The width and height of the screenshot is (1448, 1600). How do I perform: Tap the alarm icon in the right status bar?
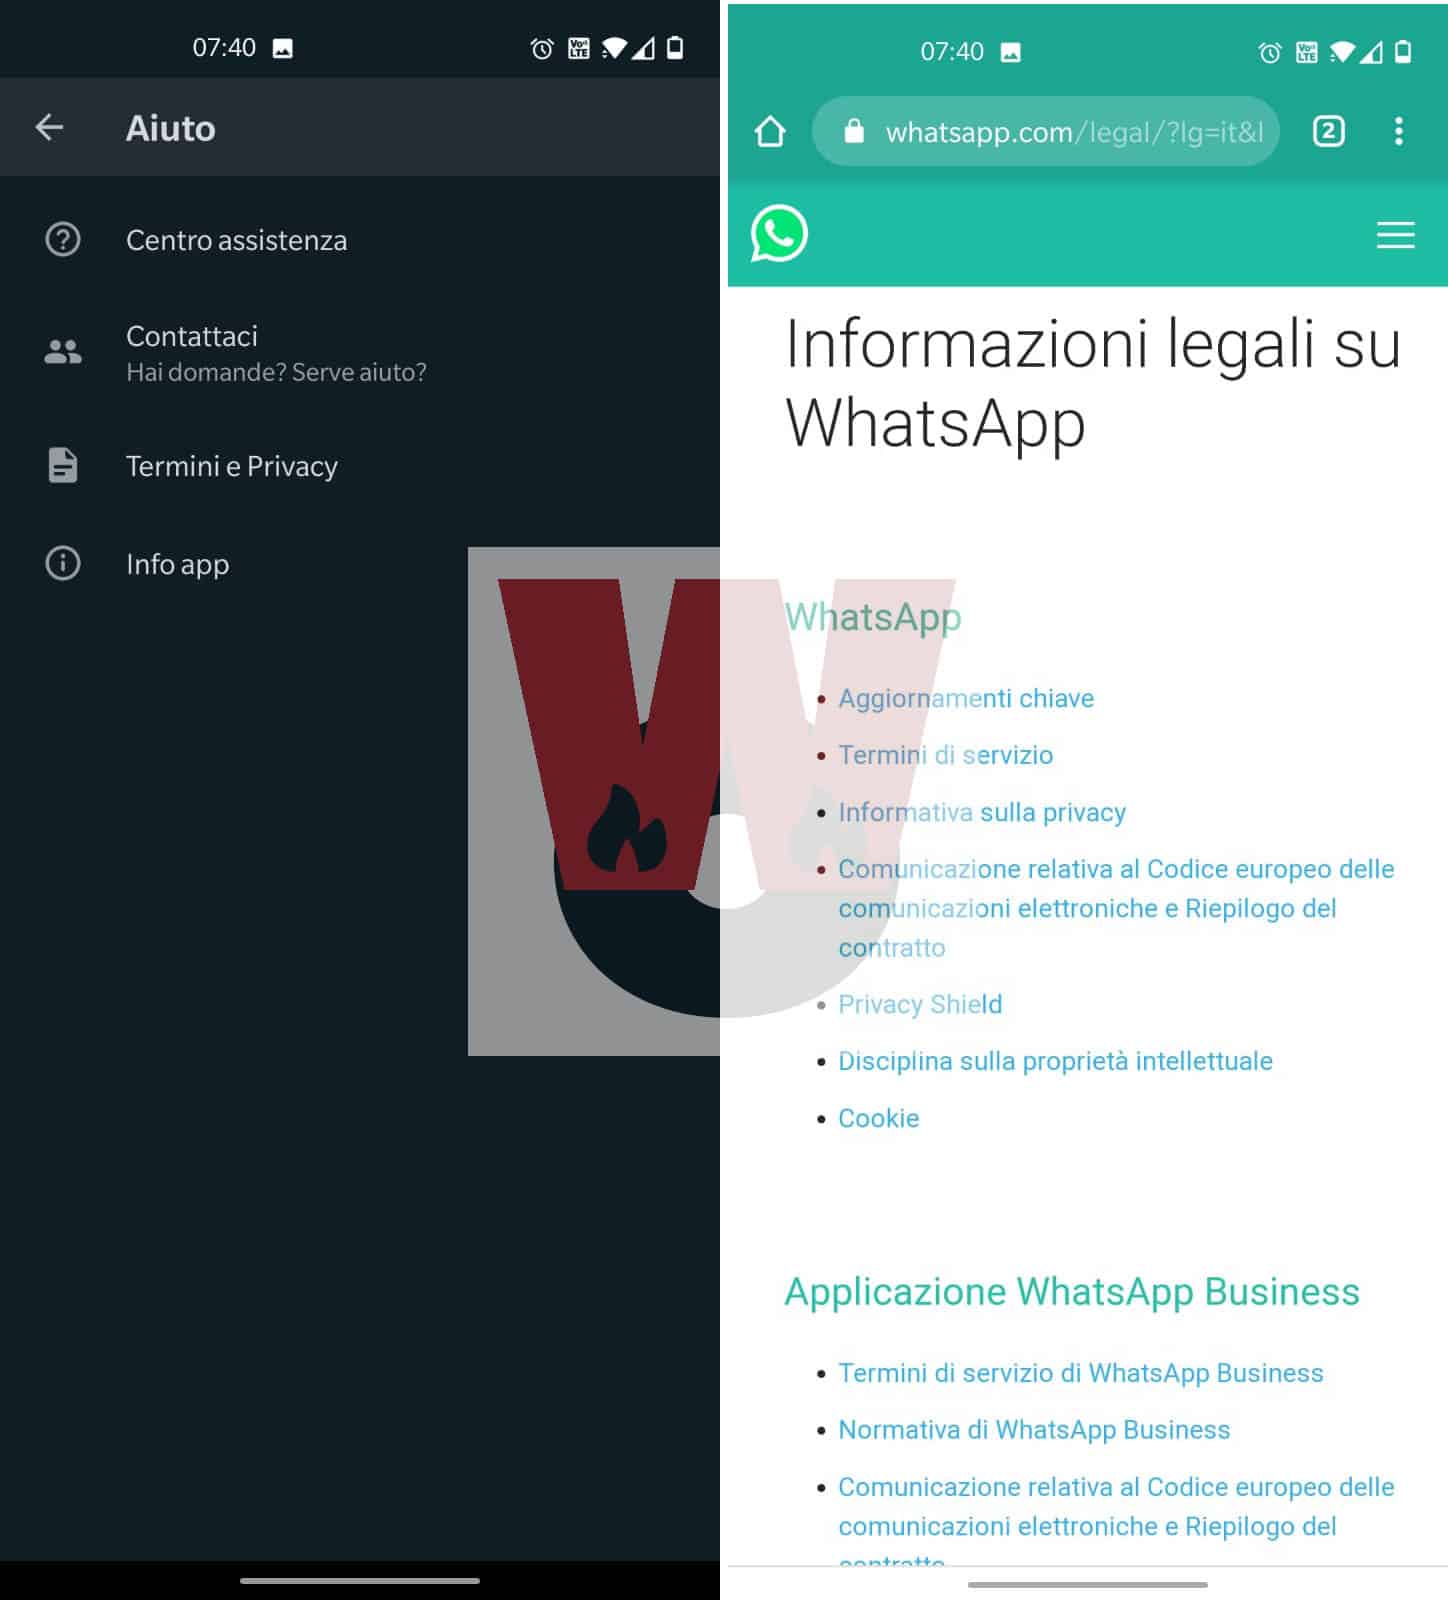1269,52
